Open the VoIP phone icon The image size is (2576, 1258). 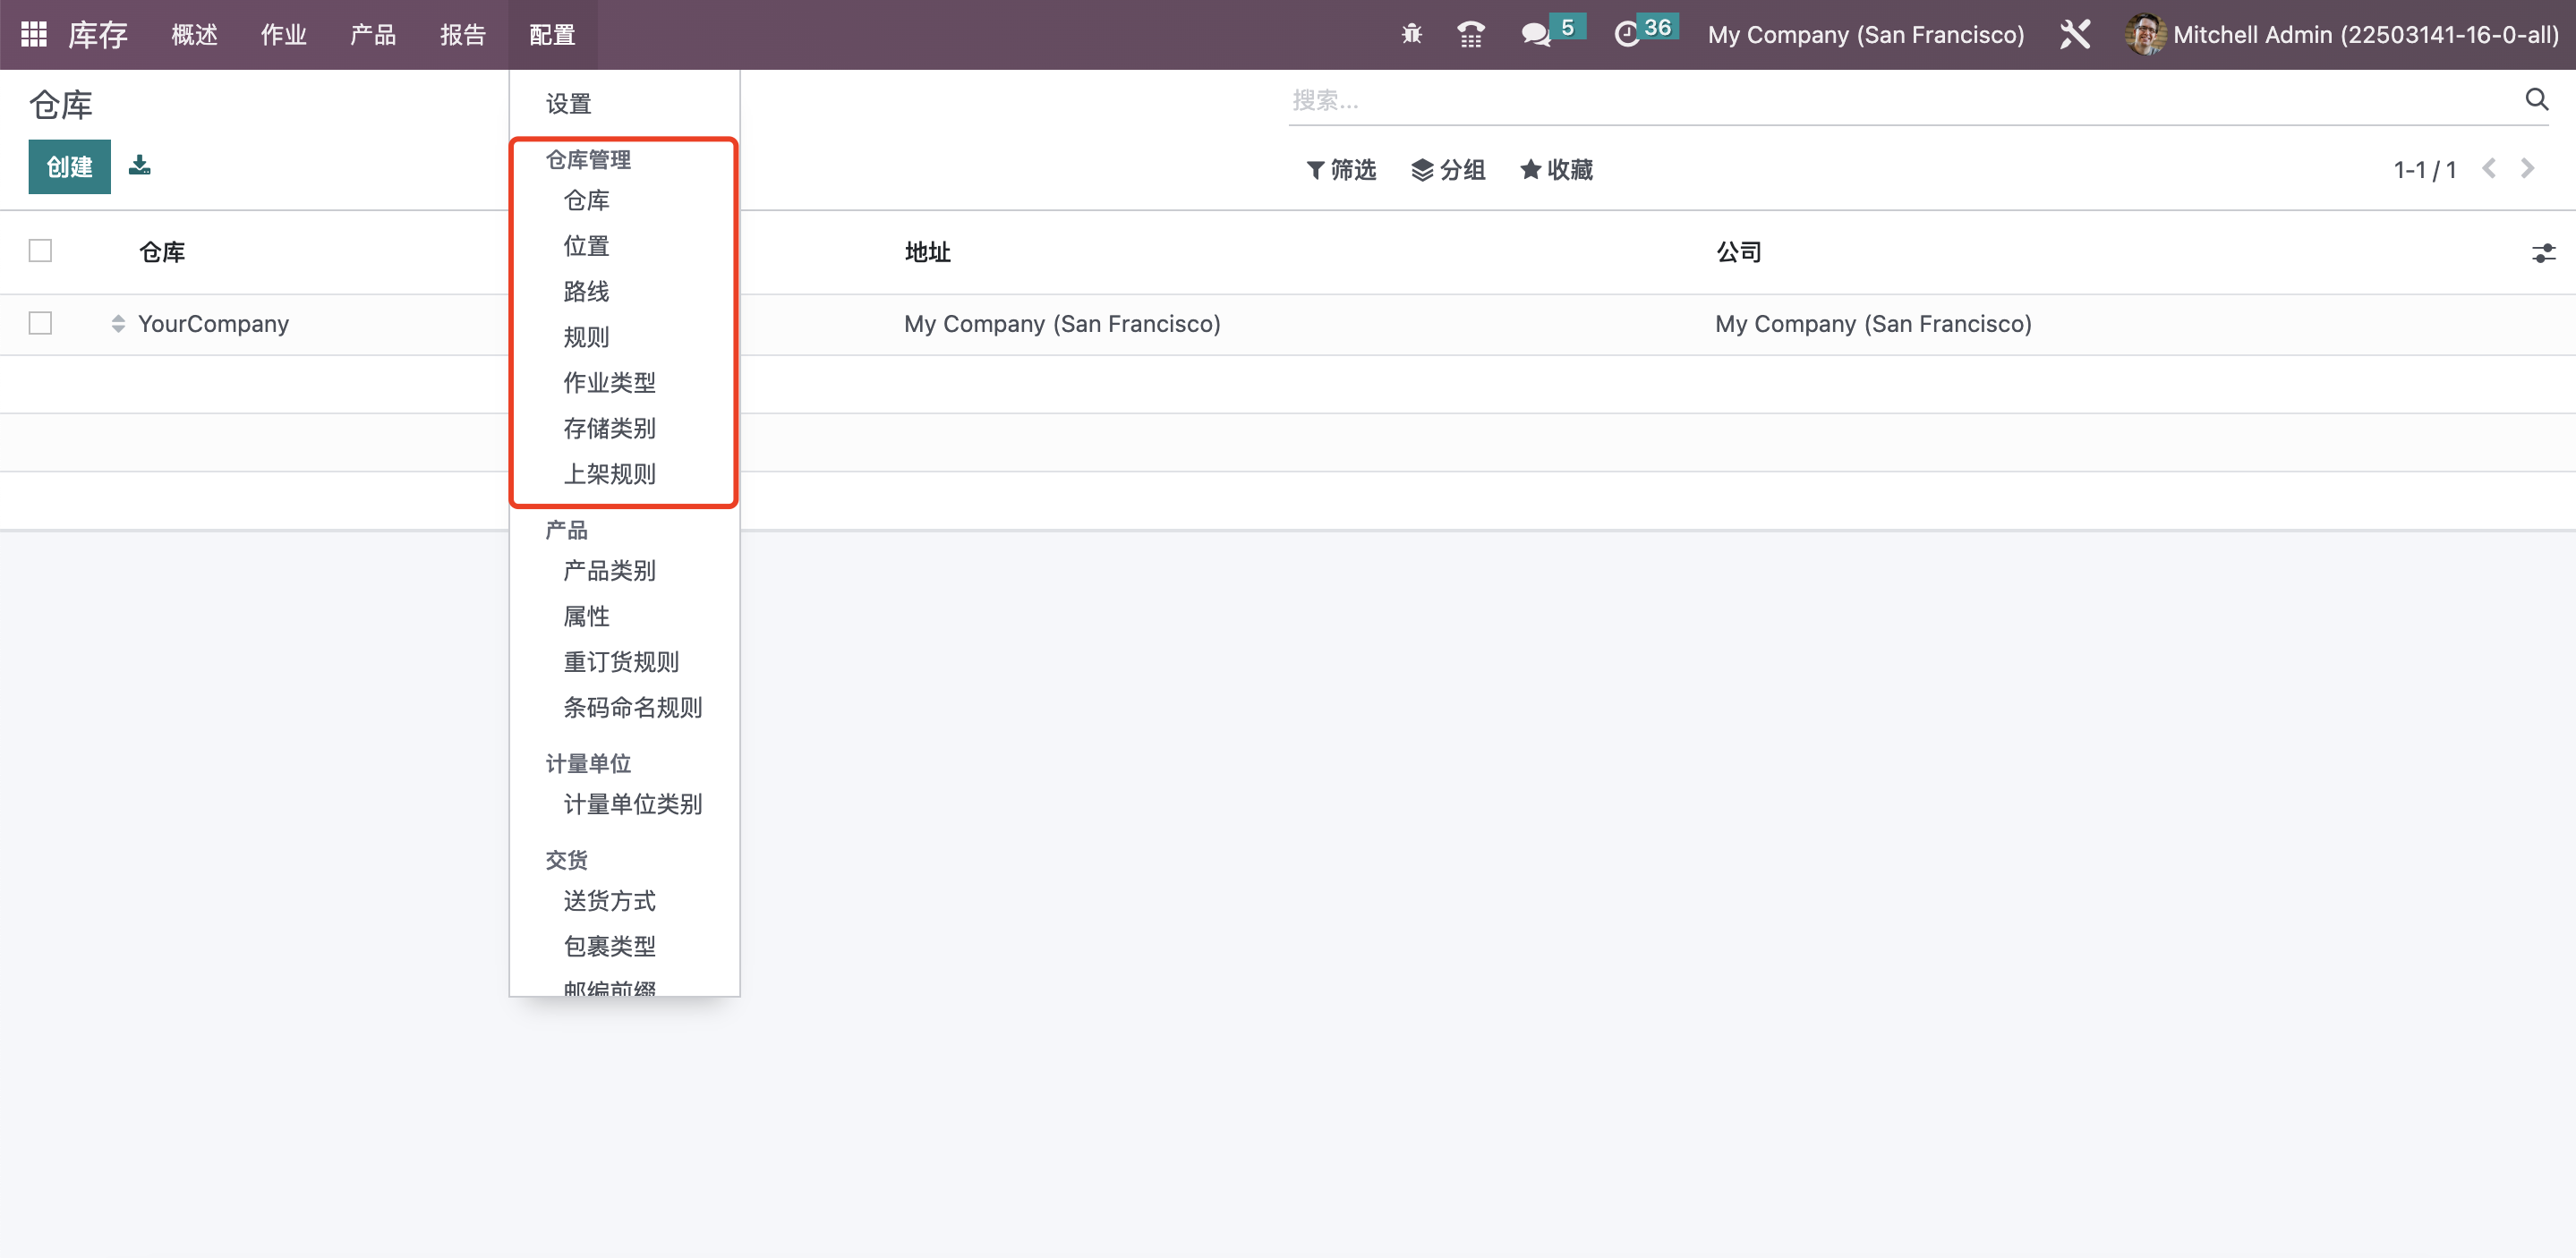click(1470, 34)
